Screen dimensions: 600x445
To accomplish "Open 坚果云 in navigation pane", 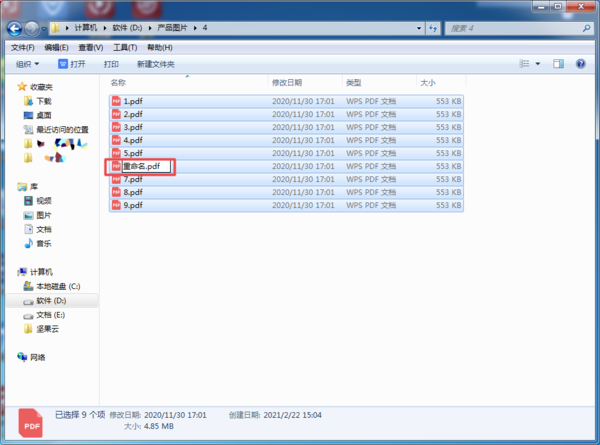I will point(50,329).
